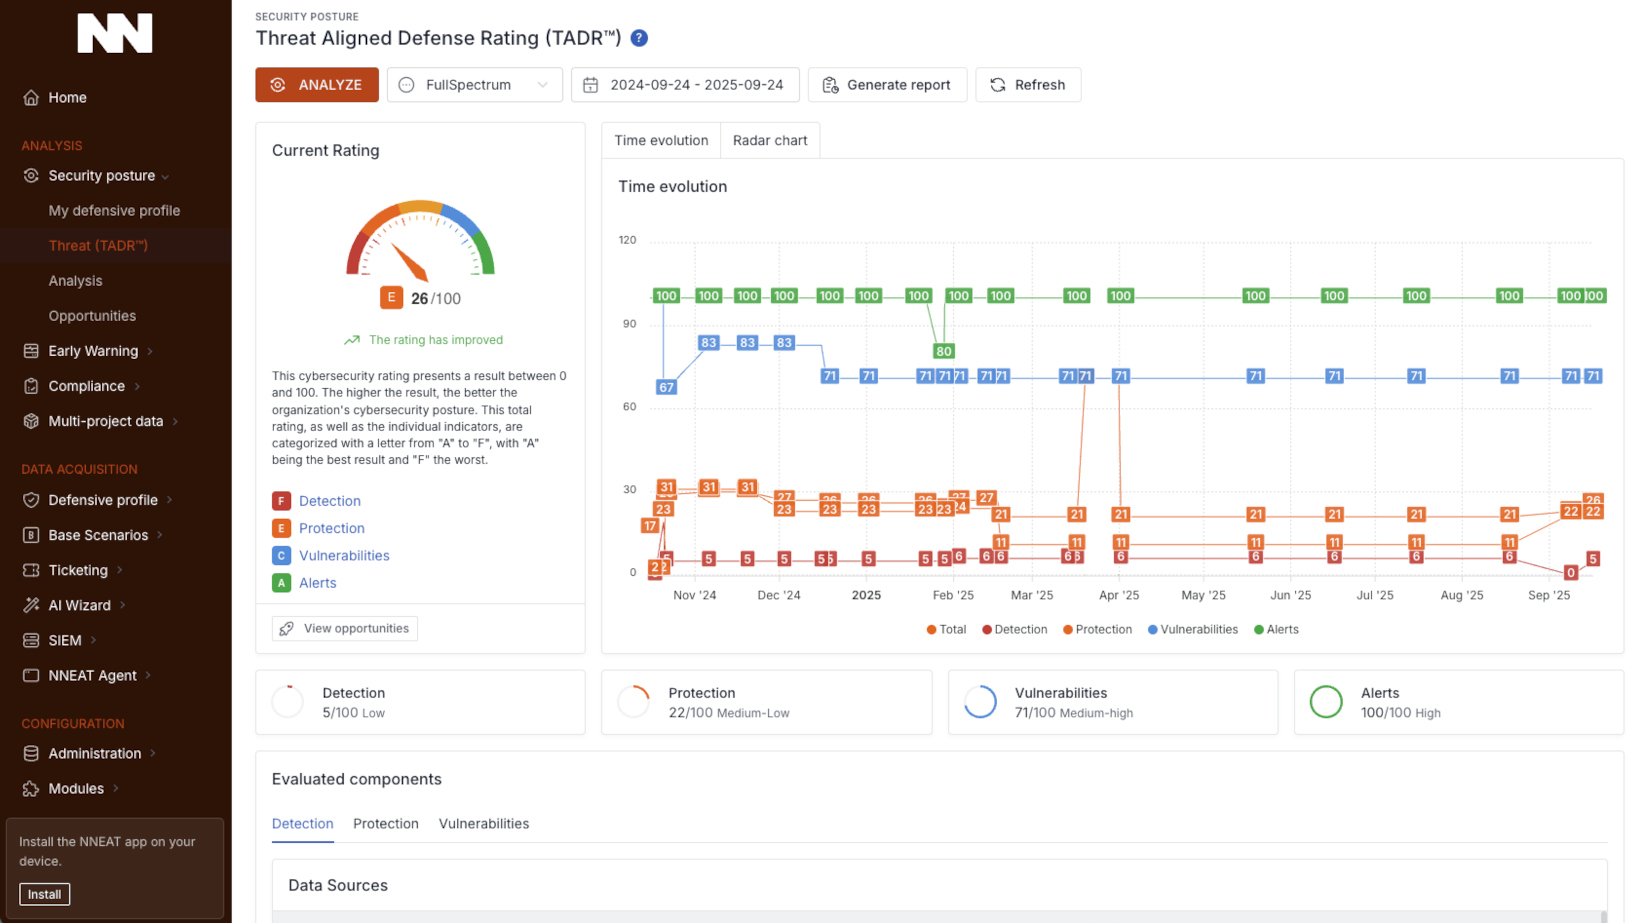
Task: Hide the Vulnerabilities series via legend
Action: pos(1192,630)
